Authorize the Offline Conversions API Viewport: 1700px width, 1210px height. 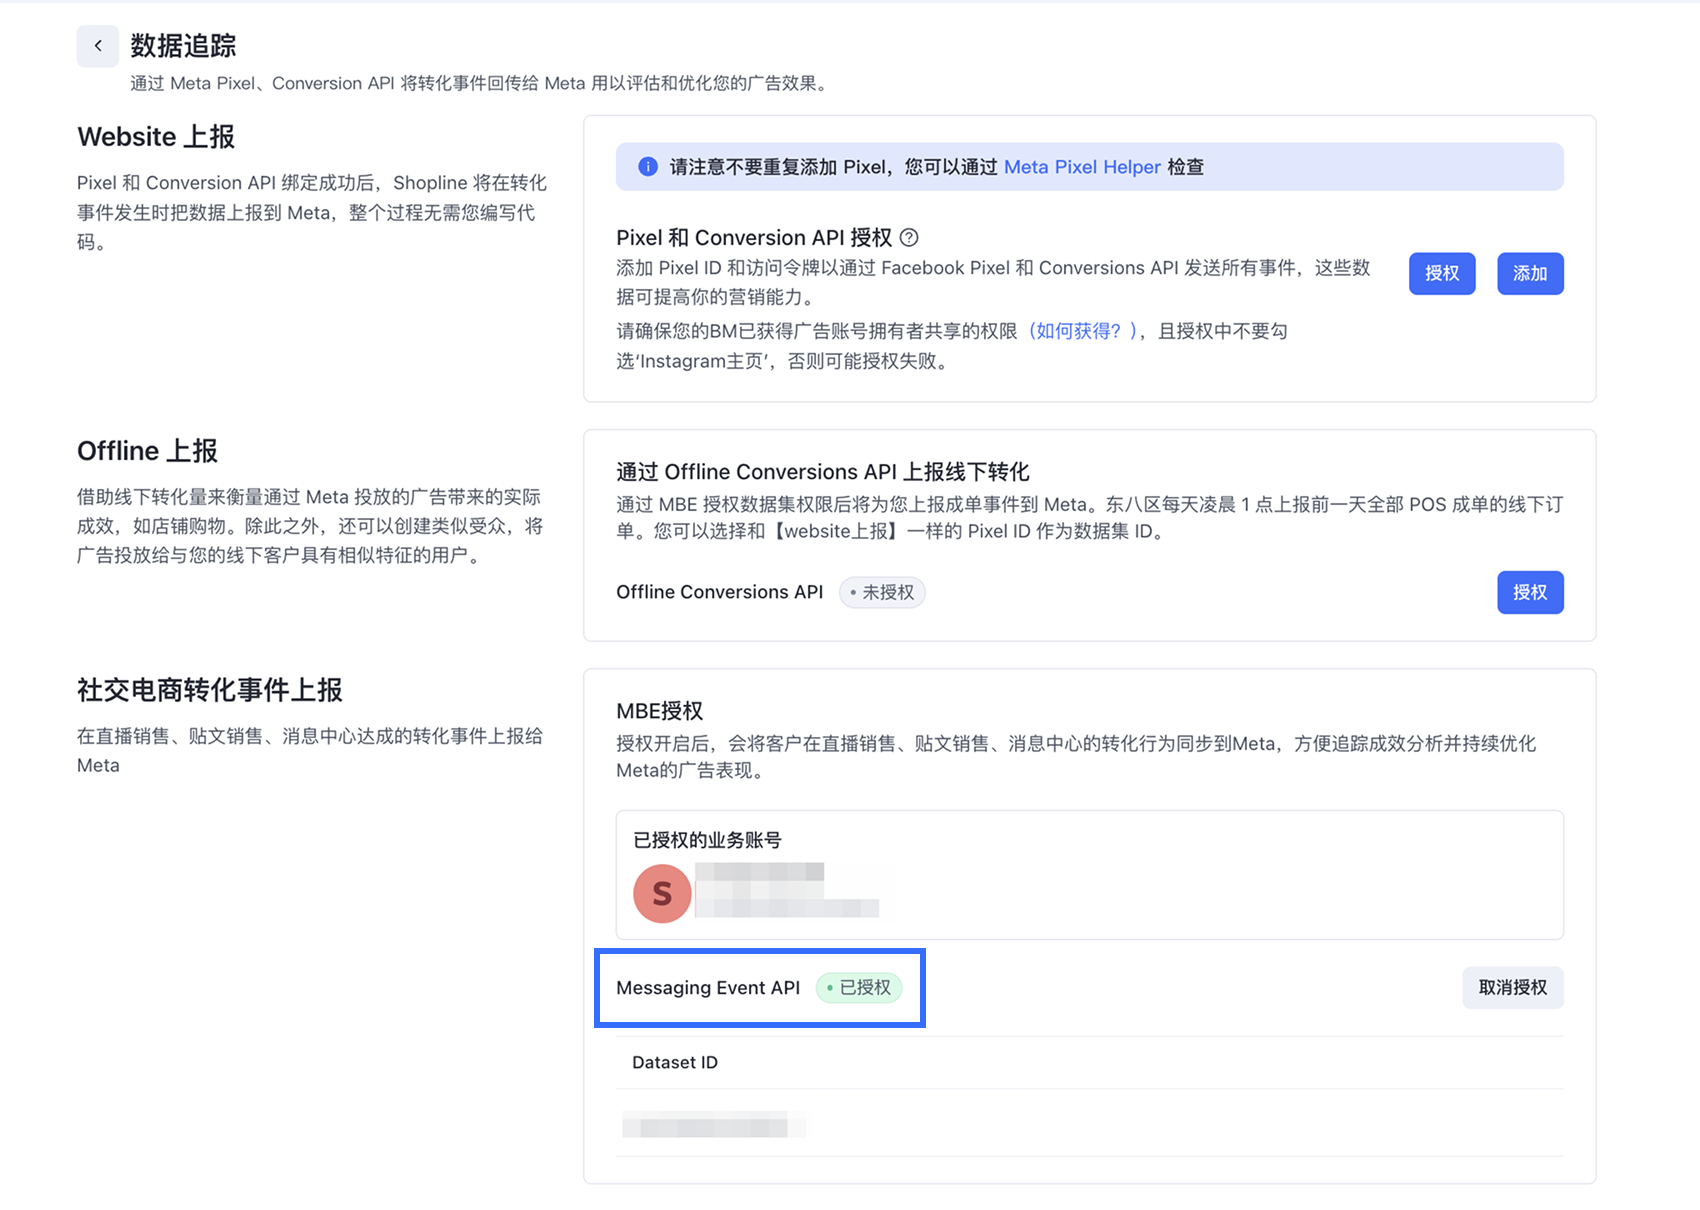point(1530,593)
